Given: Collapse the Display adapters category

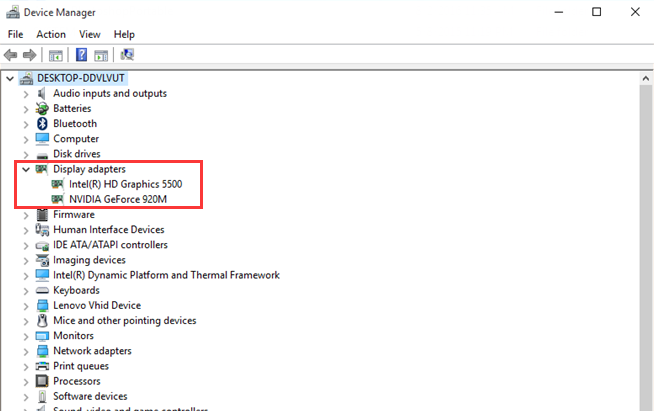Looking at the screenshot, I should (26, 170).
